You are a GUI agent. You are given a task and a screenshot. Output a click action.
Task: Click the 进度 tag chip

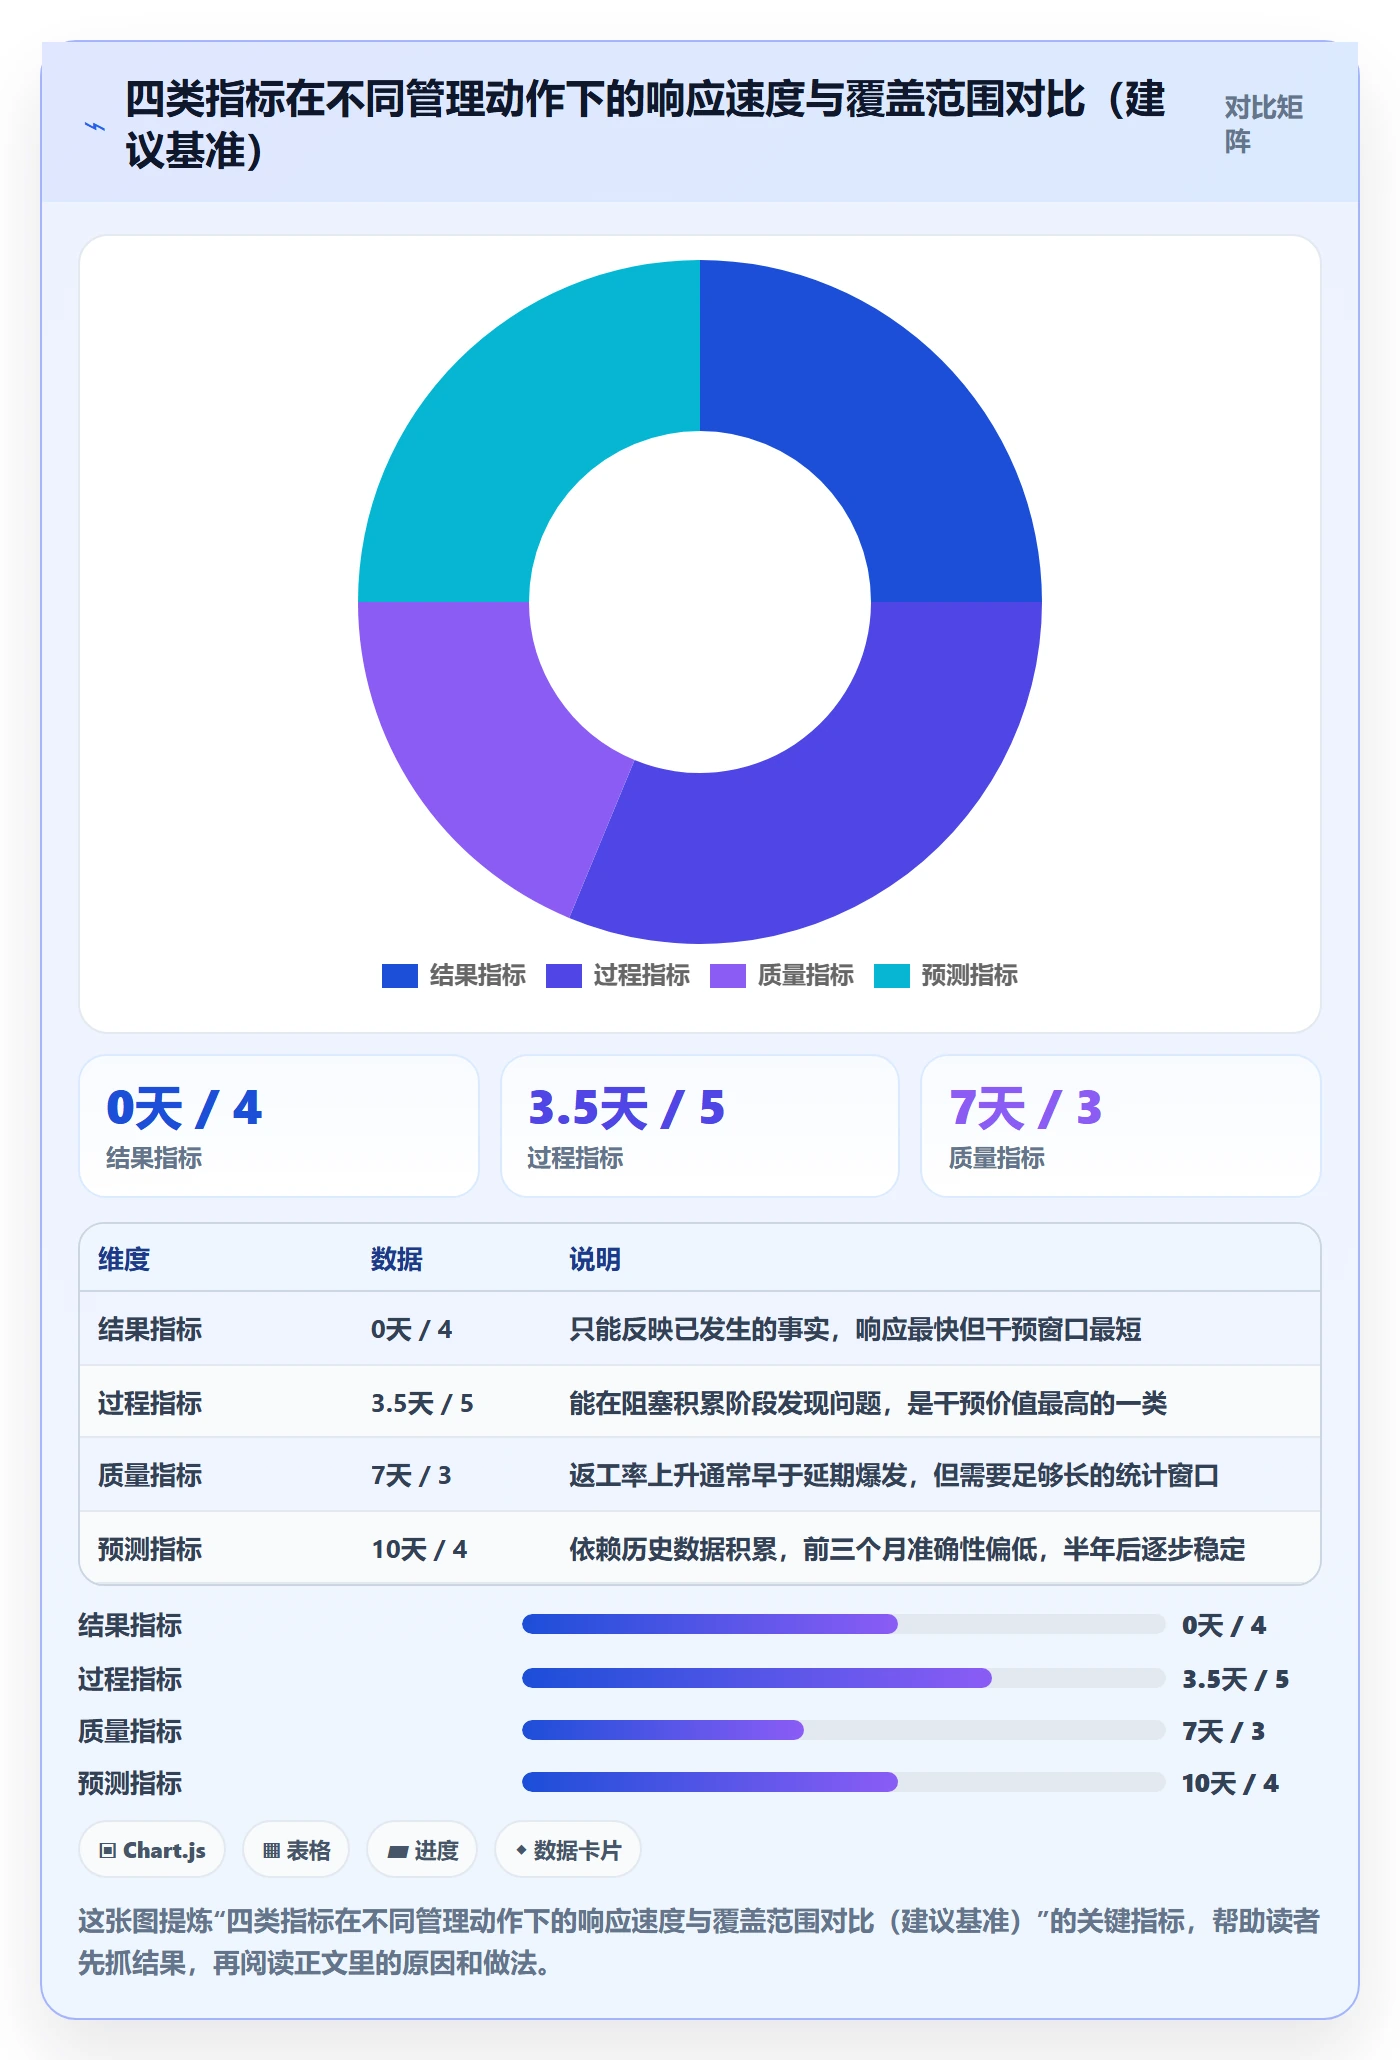tap(422, 1850)
